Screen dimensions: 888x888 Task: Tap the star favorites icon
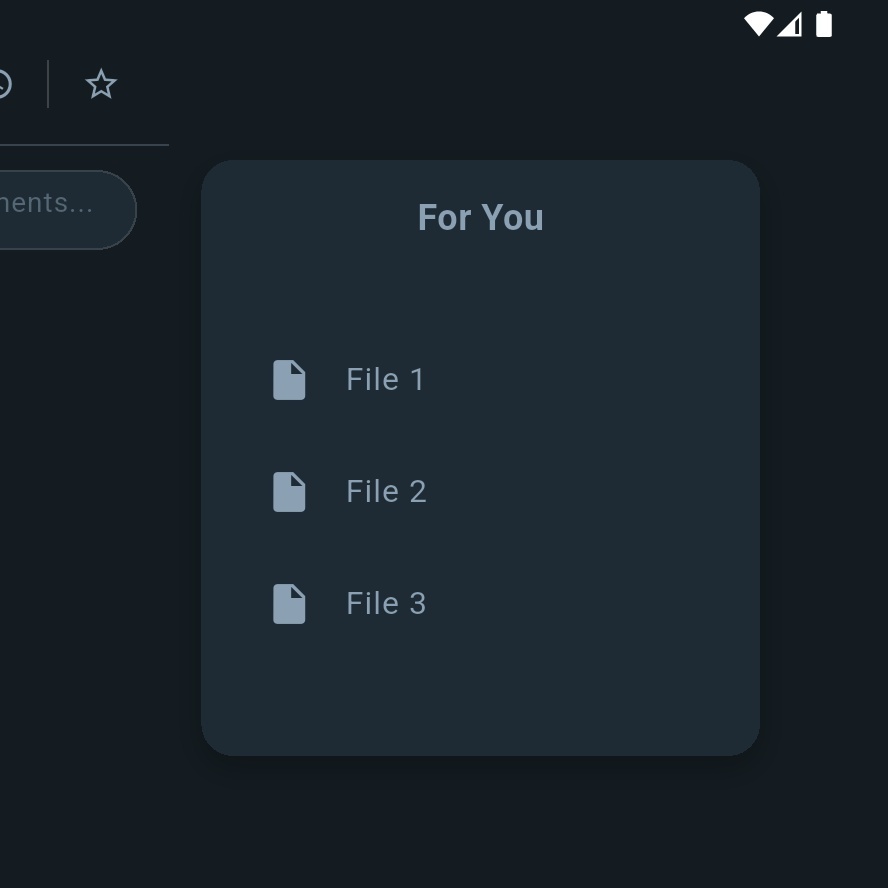(101, 84)
